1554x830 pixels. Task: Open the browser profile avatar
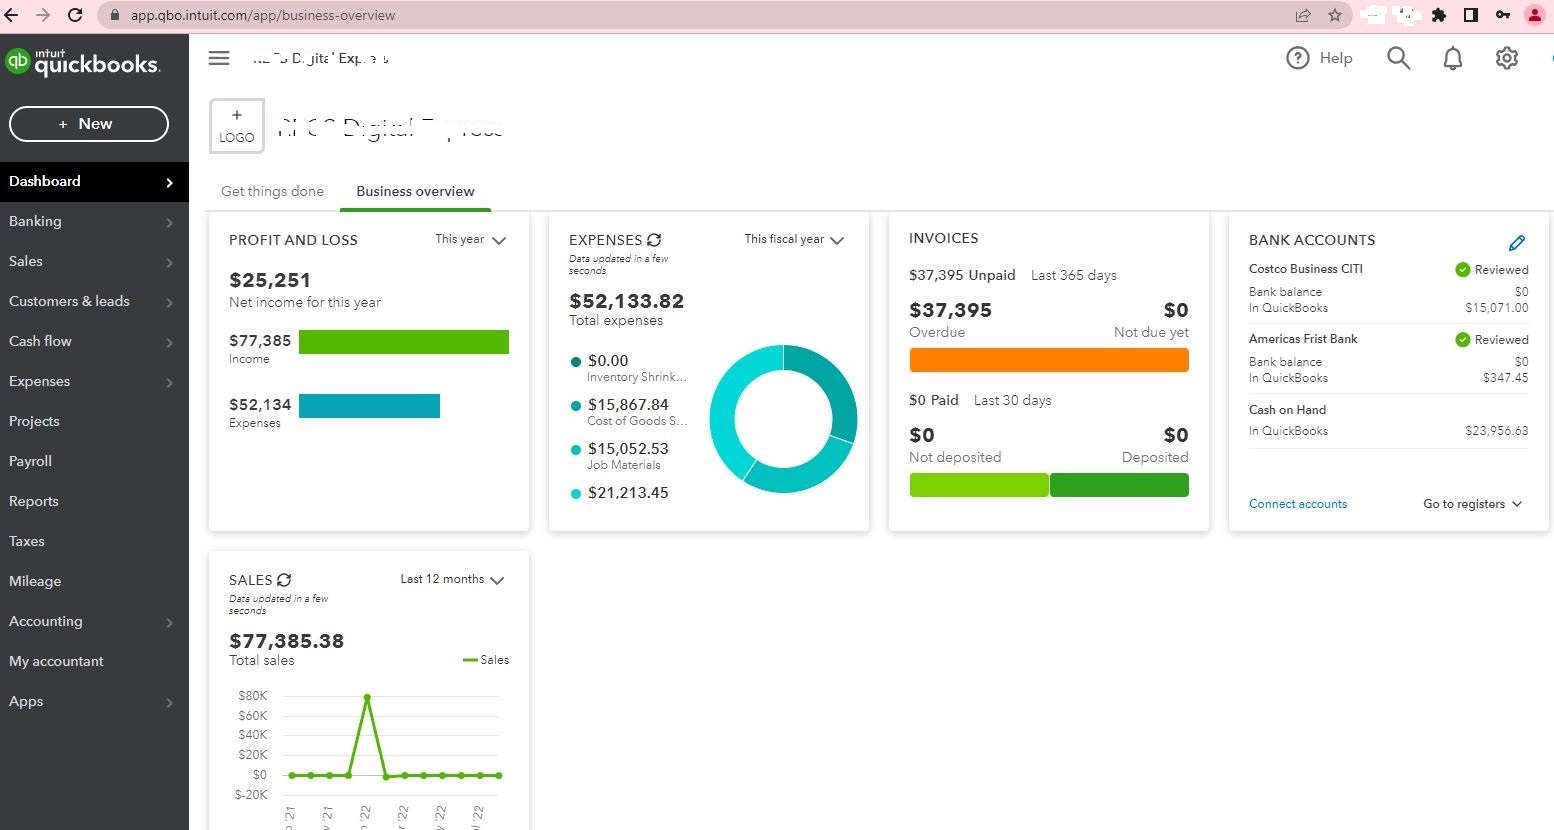(x=1534, y=15)
